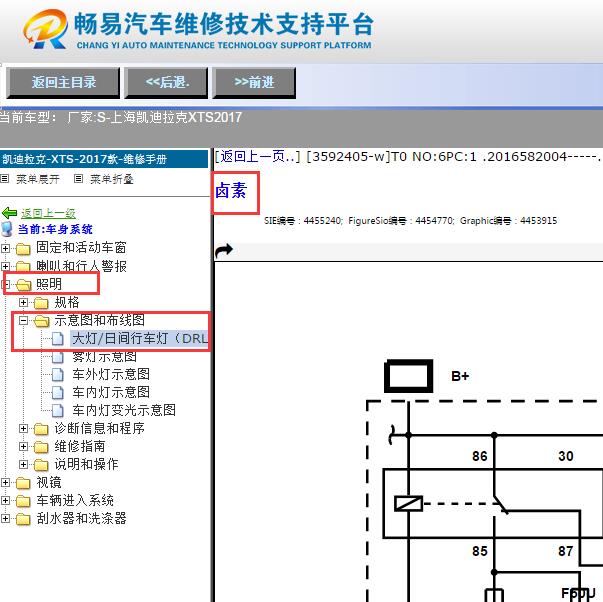Screen dimensions: 603x602
Task: Expand the 诊断信息和程序 folder
Action: tap(23, 428)
